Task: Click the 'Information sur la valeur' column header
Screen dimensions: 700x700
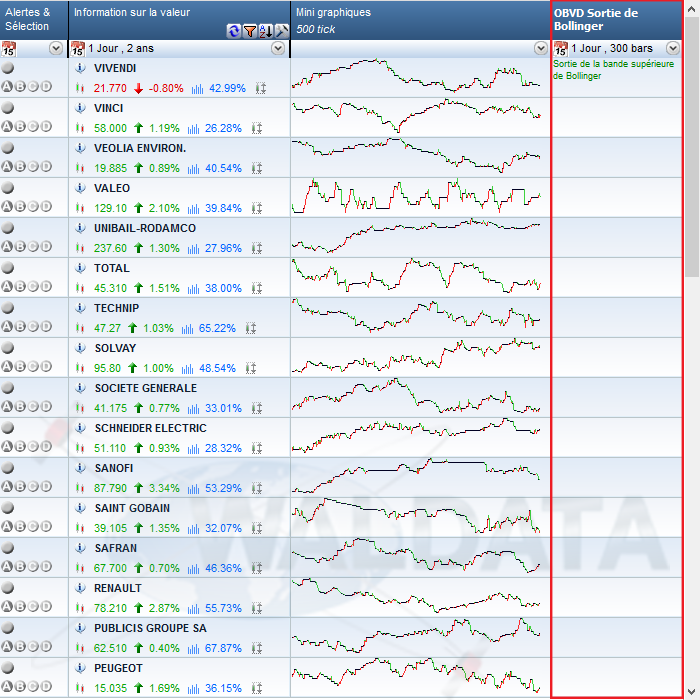Action: click(x=179, y=20)
